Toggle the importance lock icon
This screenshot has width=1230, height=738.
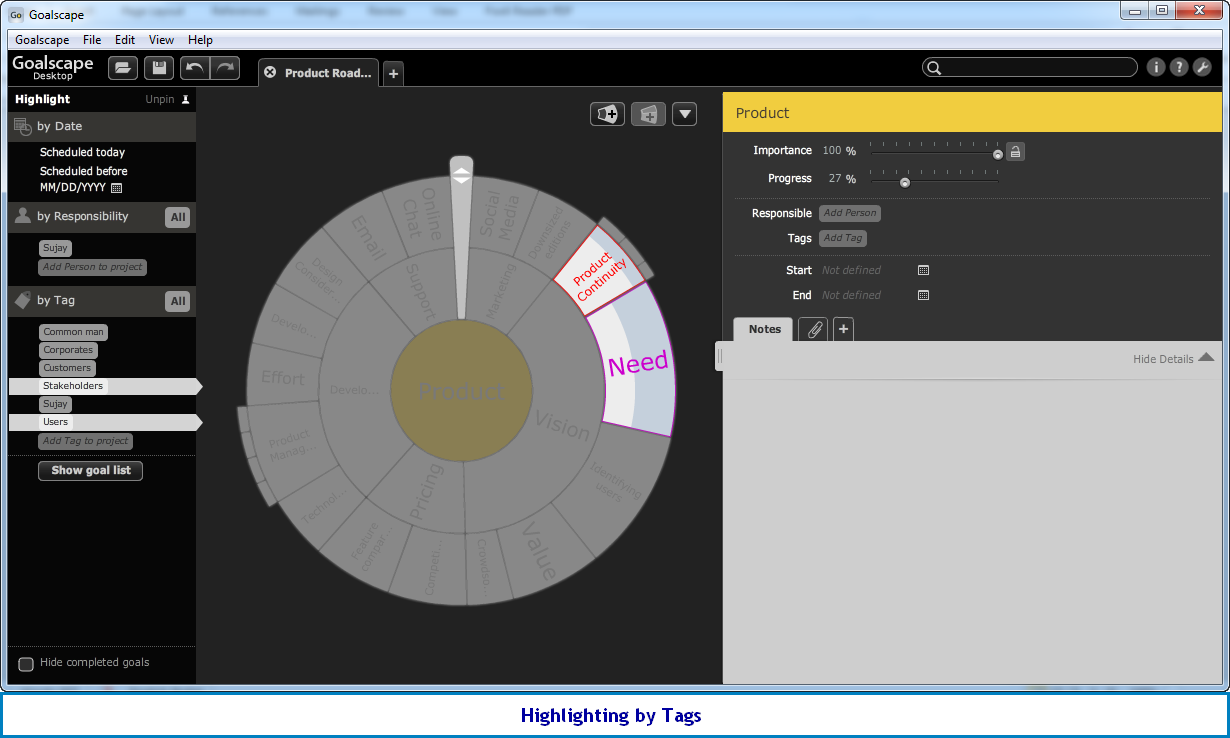pyautogui.click(x=1015, y=152)
